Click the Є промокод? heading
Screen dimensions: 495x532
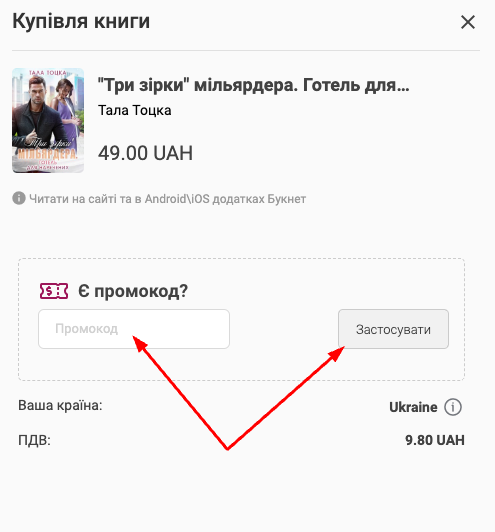pyautogui.click(x=133, y=291)
